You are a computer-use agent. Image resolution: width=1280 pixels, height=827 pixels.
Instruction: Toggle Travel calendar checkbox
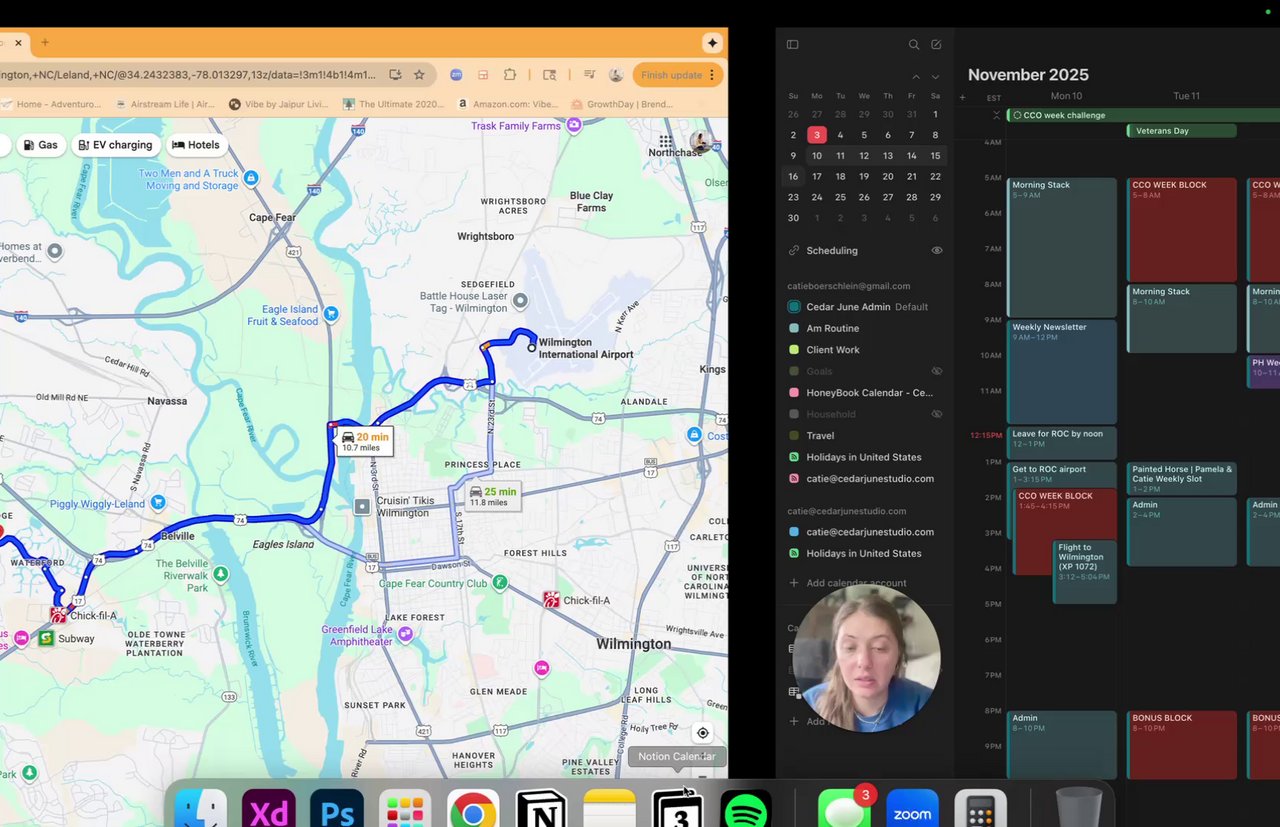click(794, 436)
